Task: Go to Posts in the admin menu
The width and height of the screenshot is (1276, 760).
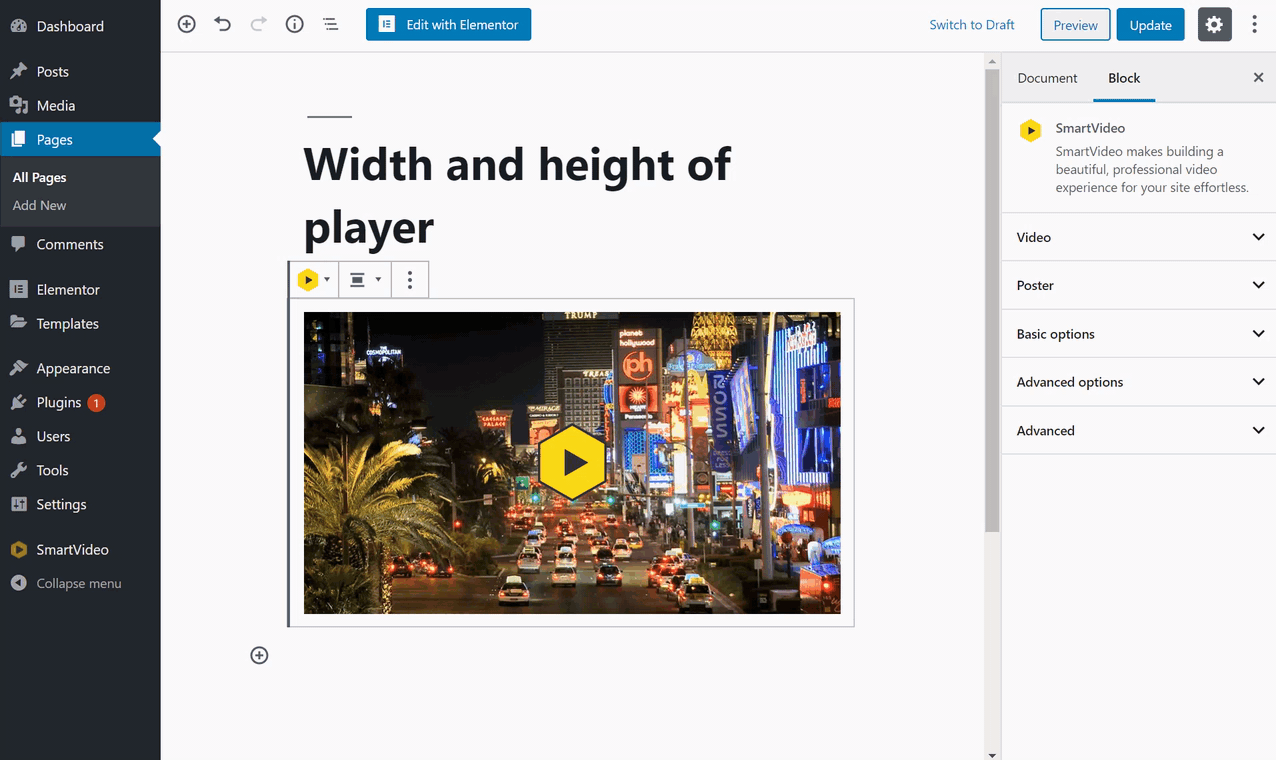Action: coord(80,72)
